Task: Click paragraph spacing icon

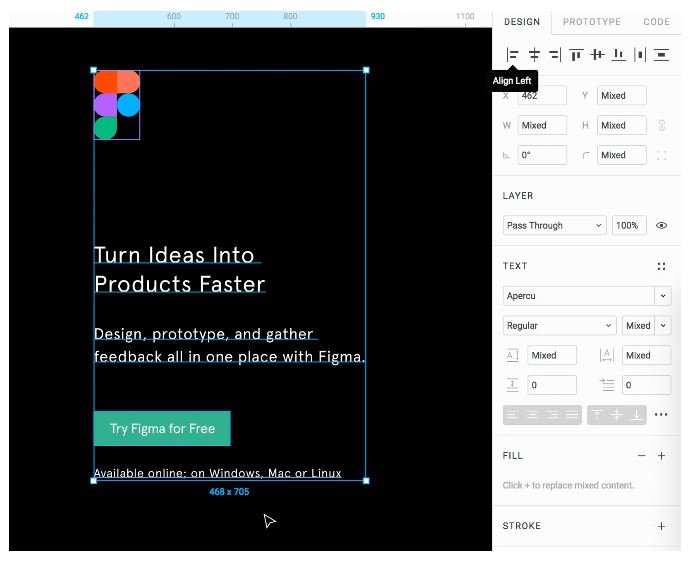Action: click(512, 385)
